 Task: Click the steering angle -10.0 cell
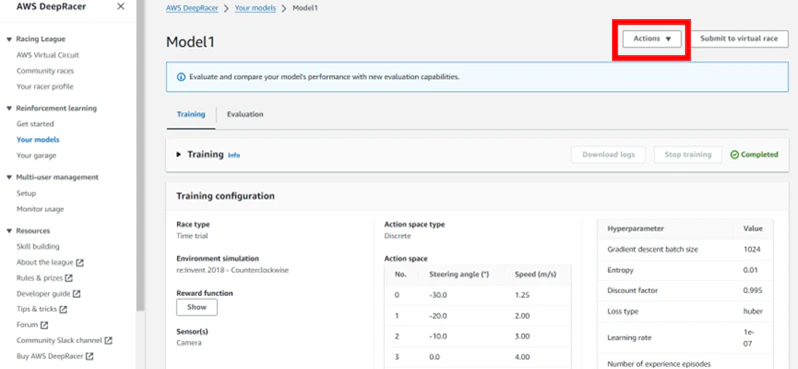438,337
